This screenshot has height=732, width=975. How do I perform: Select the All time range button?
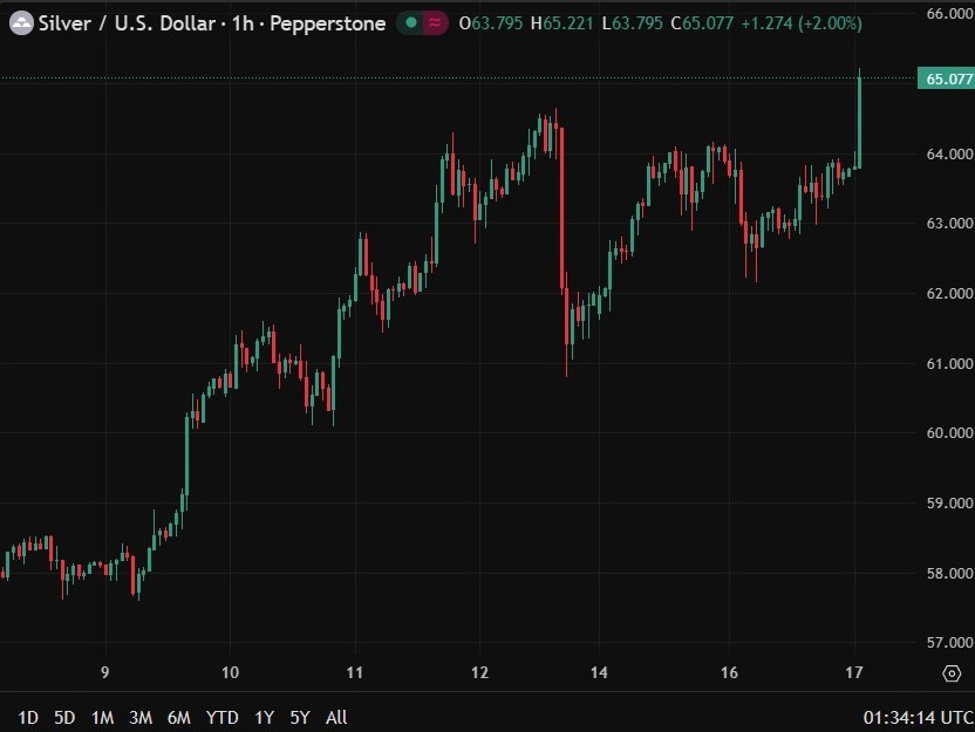pos(335,717)
